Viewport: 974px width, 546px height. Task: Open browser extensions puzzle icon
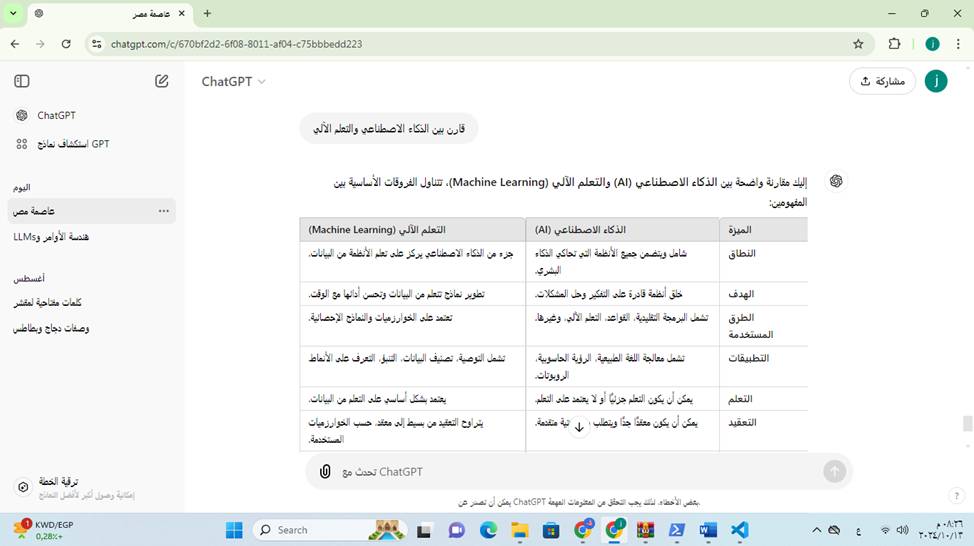pyautogui.click(x=894, y=44)
